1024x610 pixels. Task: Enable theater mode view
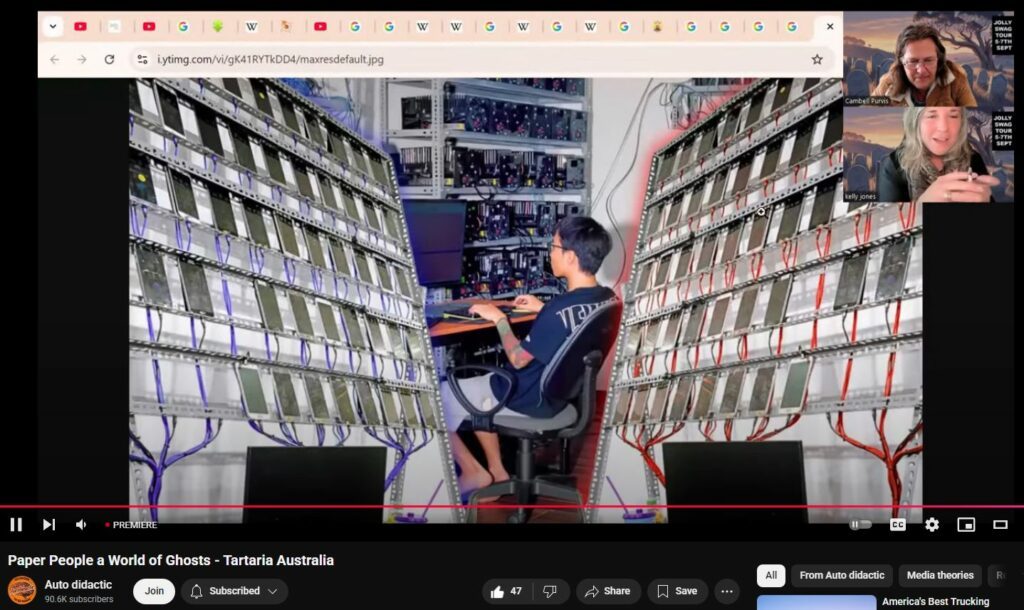point(1000,524)
